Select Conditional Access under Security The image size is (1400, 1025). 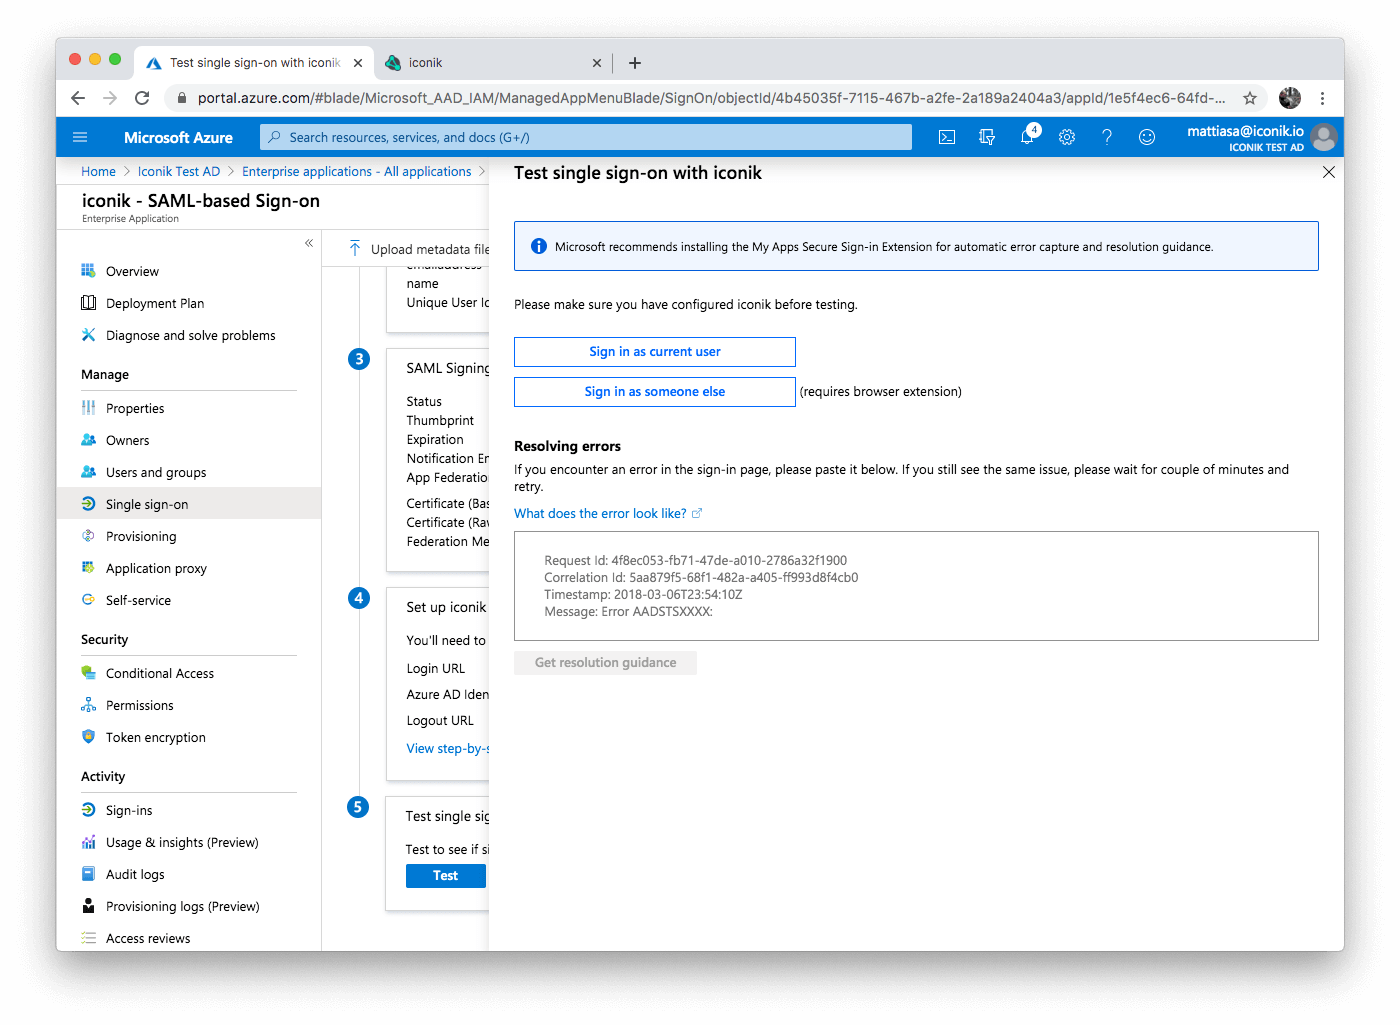(x=159, y=673)
